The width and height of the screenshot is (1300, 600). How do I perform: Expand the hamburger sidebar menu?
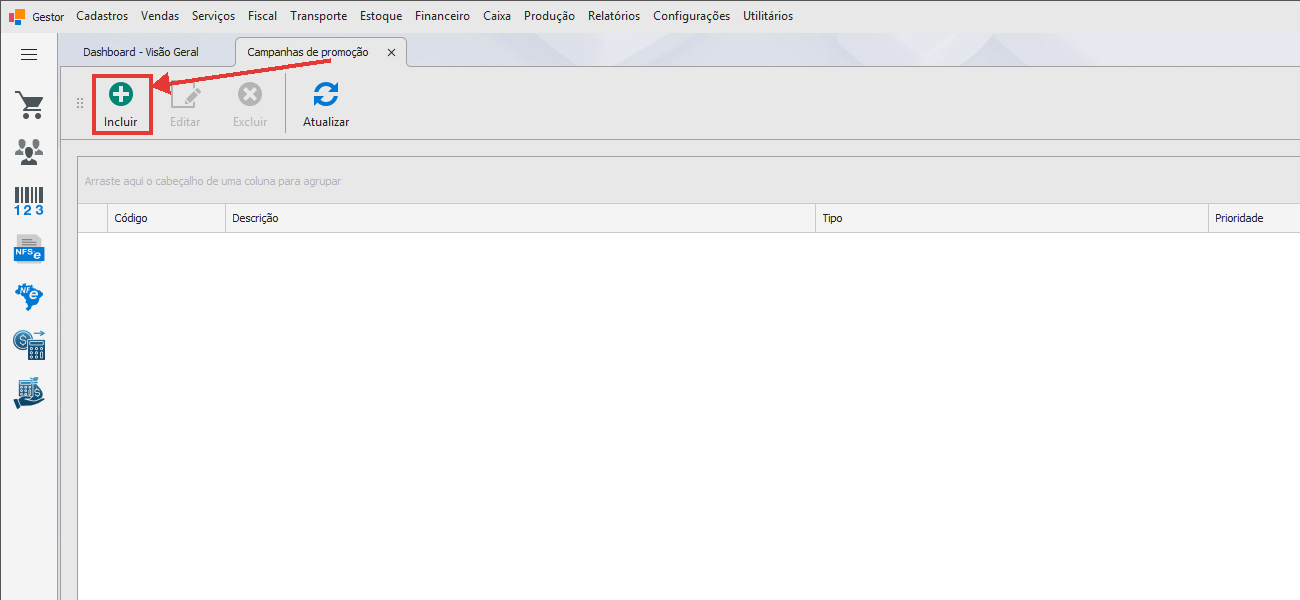click(x=29, y=55)
